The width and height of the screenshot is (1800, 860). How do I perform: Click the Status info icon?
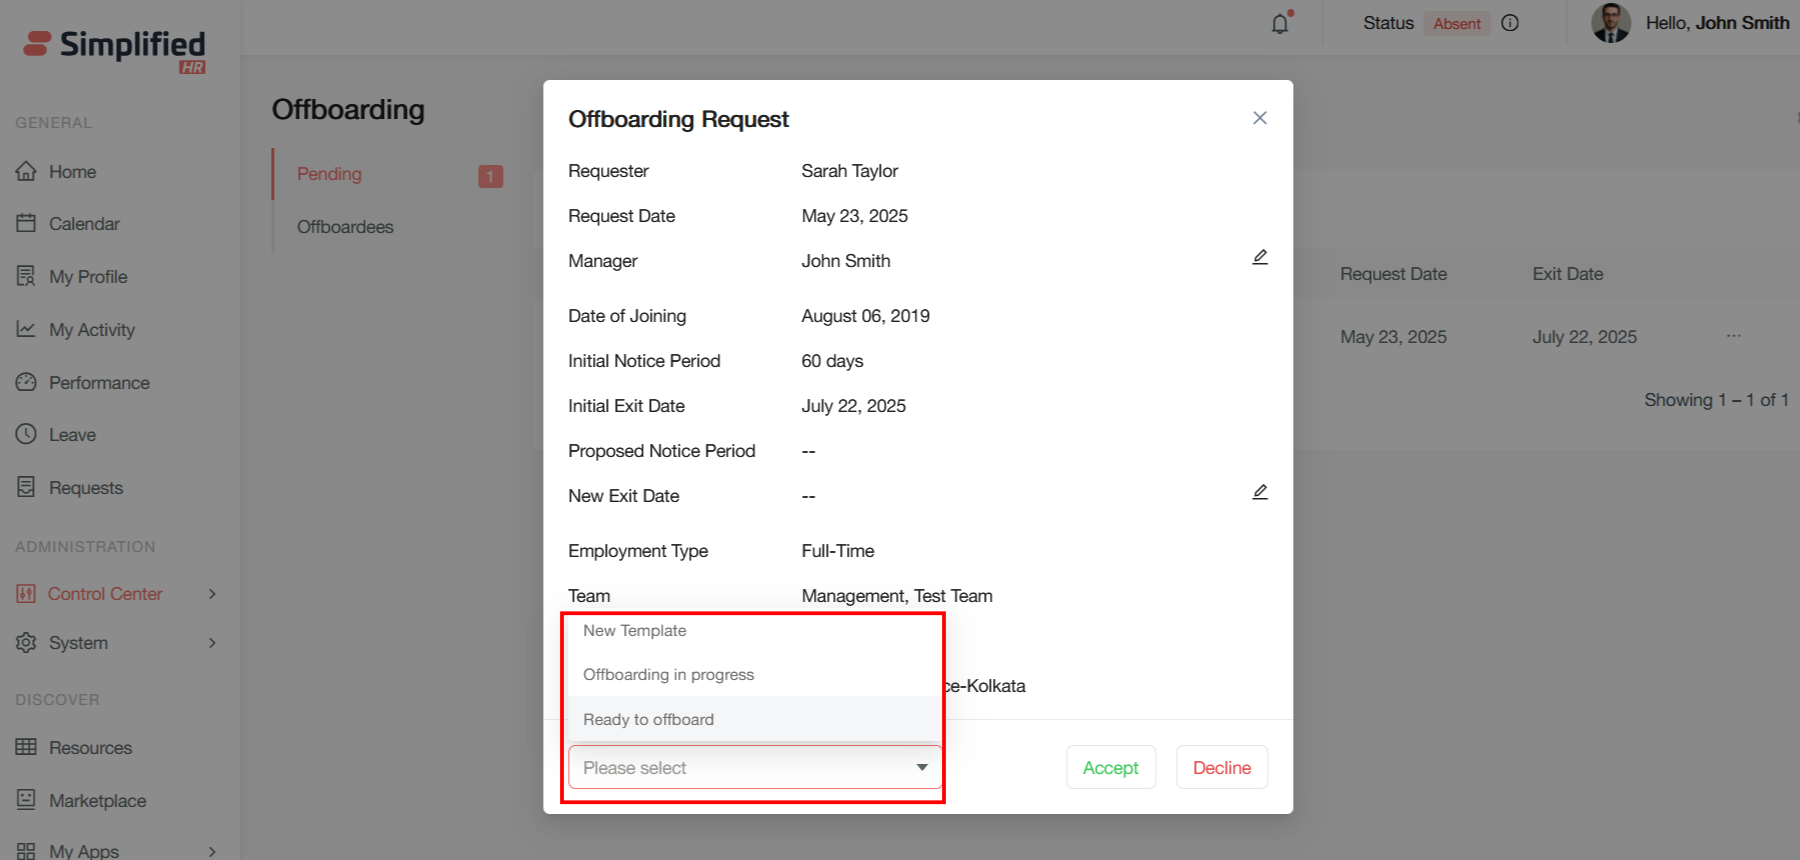(1510, 23)
